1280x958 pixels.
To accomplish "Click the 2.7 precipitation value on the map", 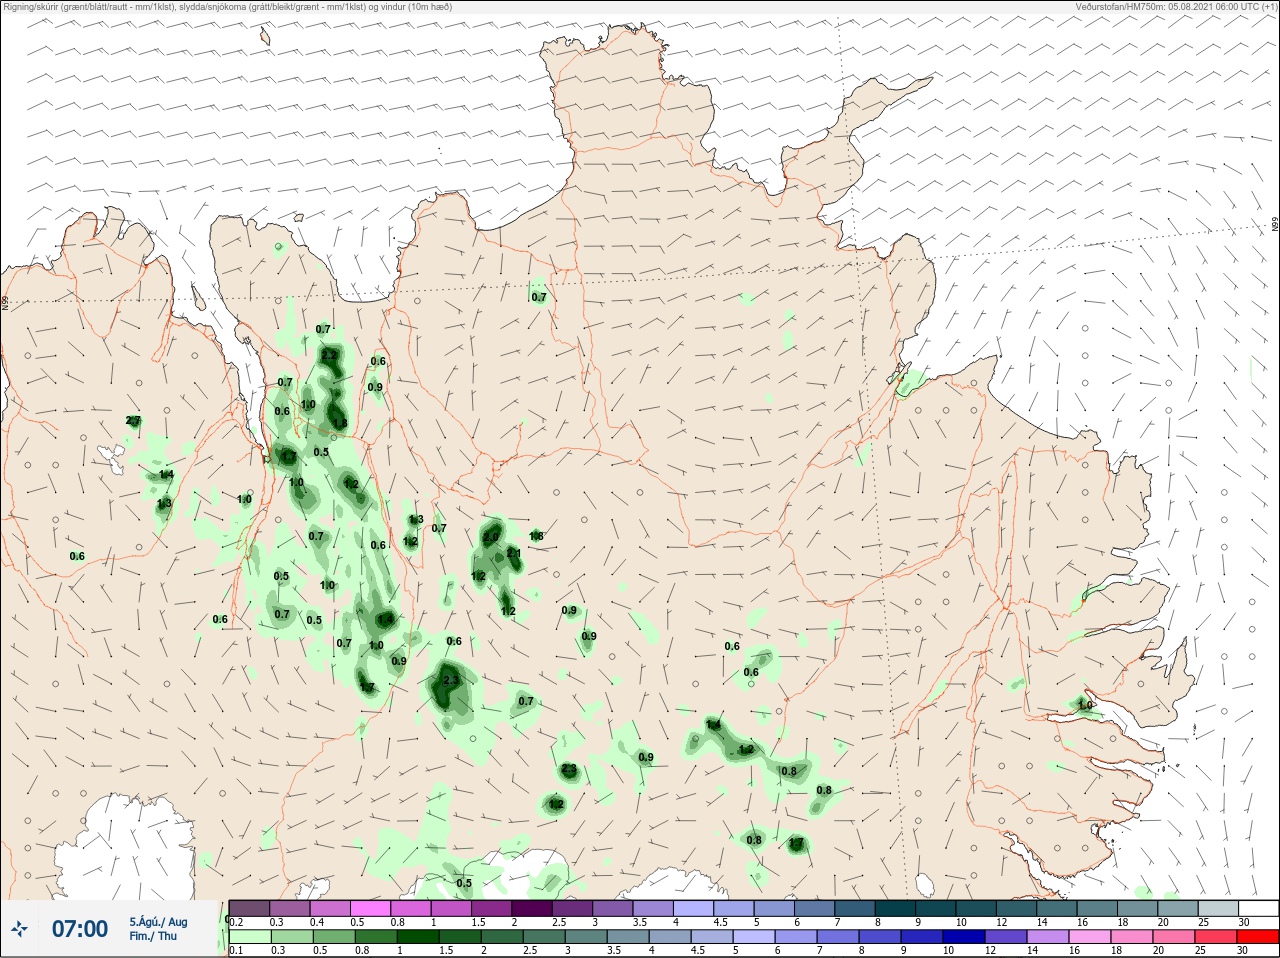I will [x=133, y=421].
